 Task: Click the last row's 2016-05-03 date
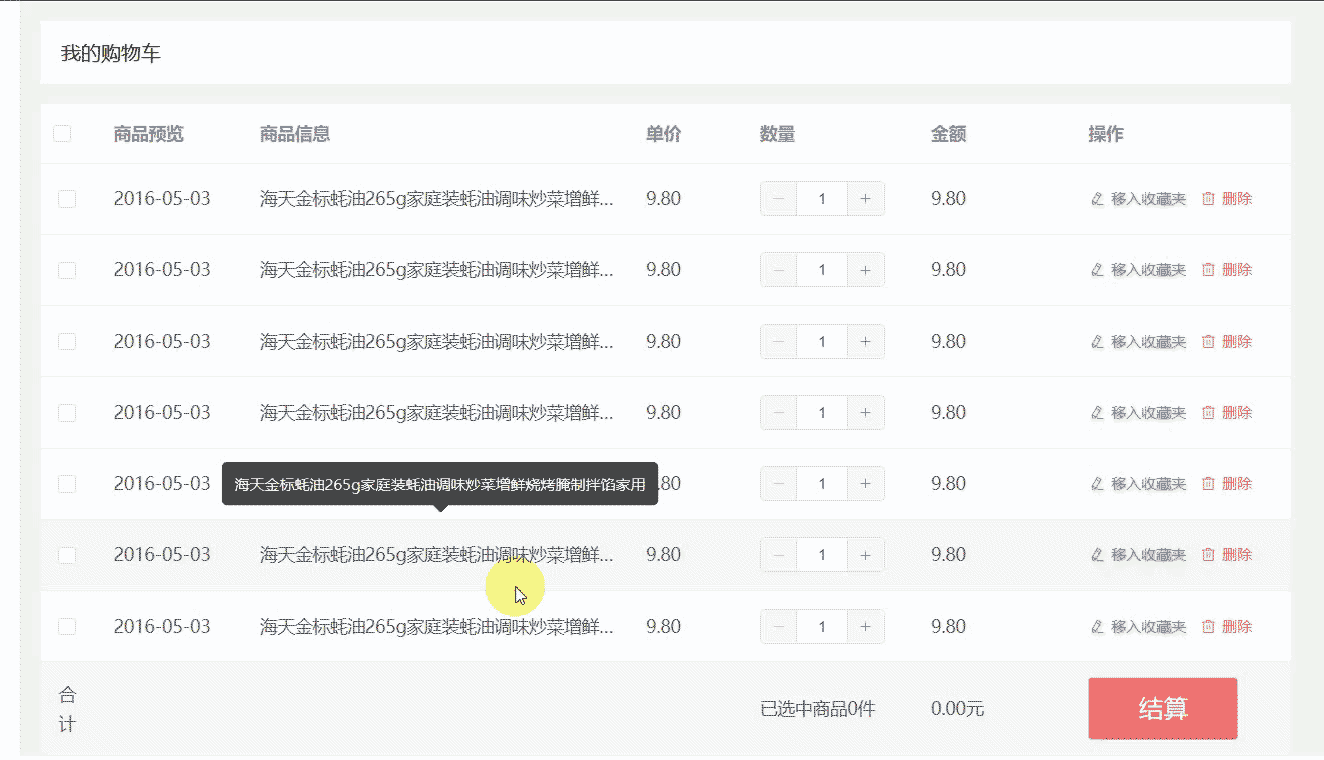(x=162, y=626)
